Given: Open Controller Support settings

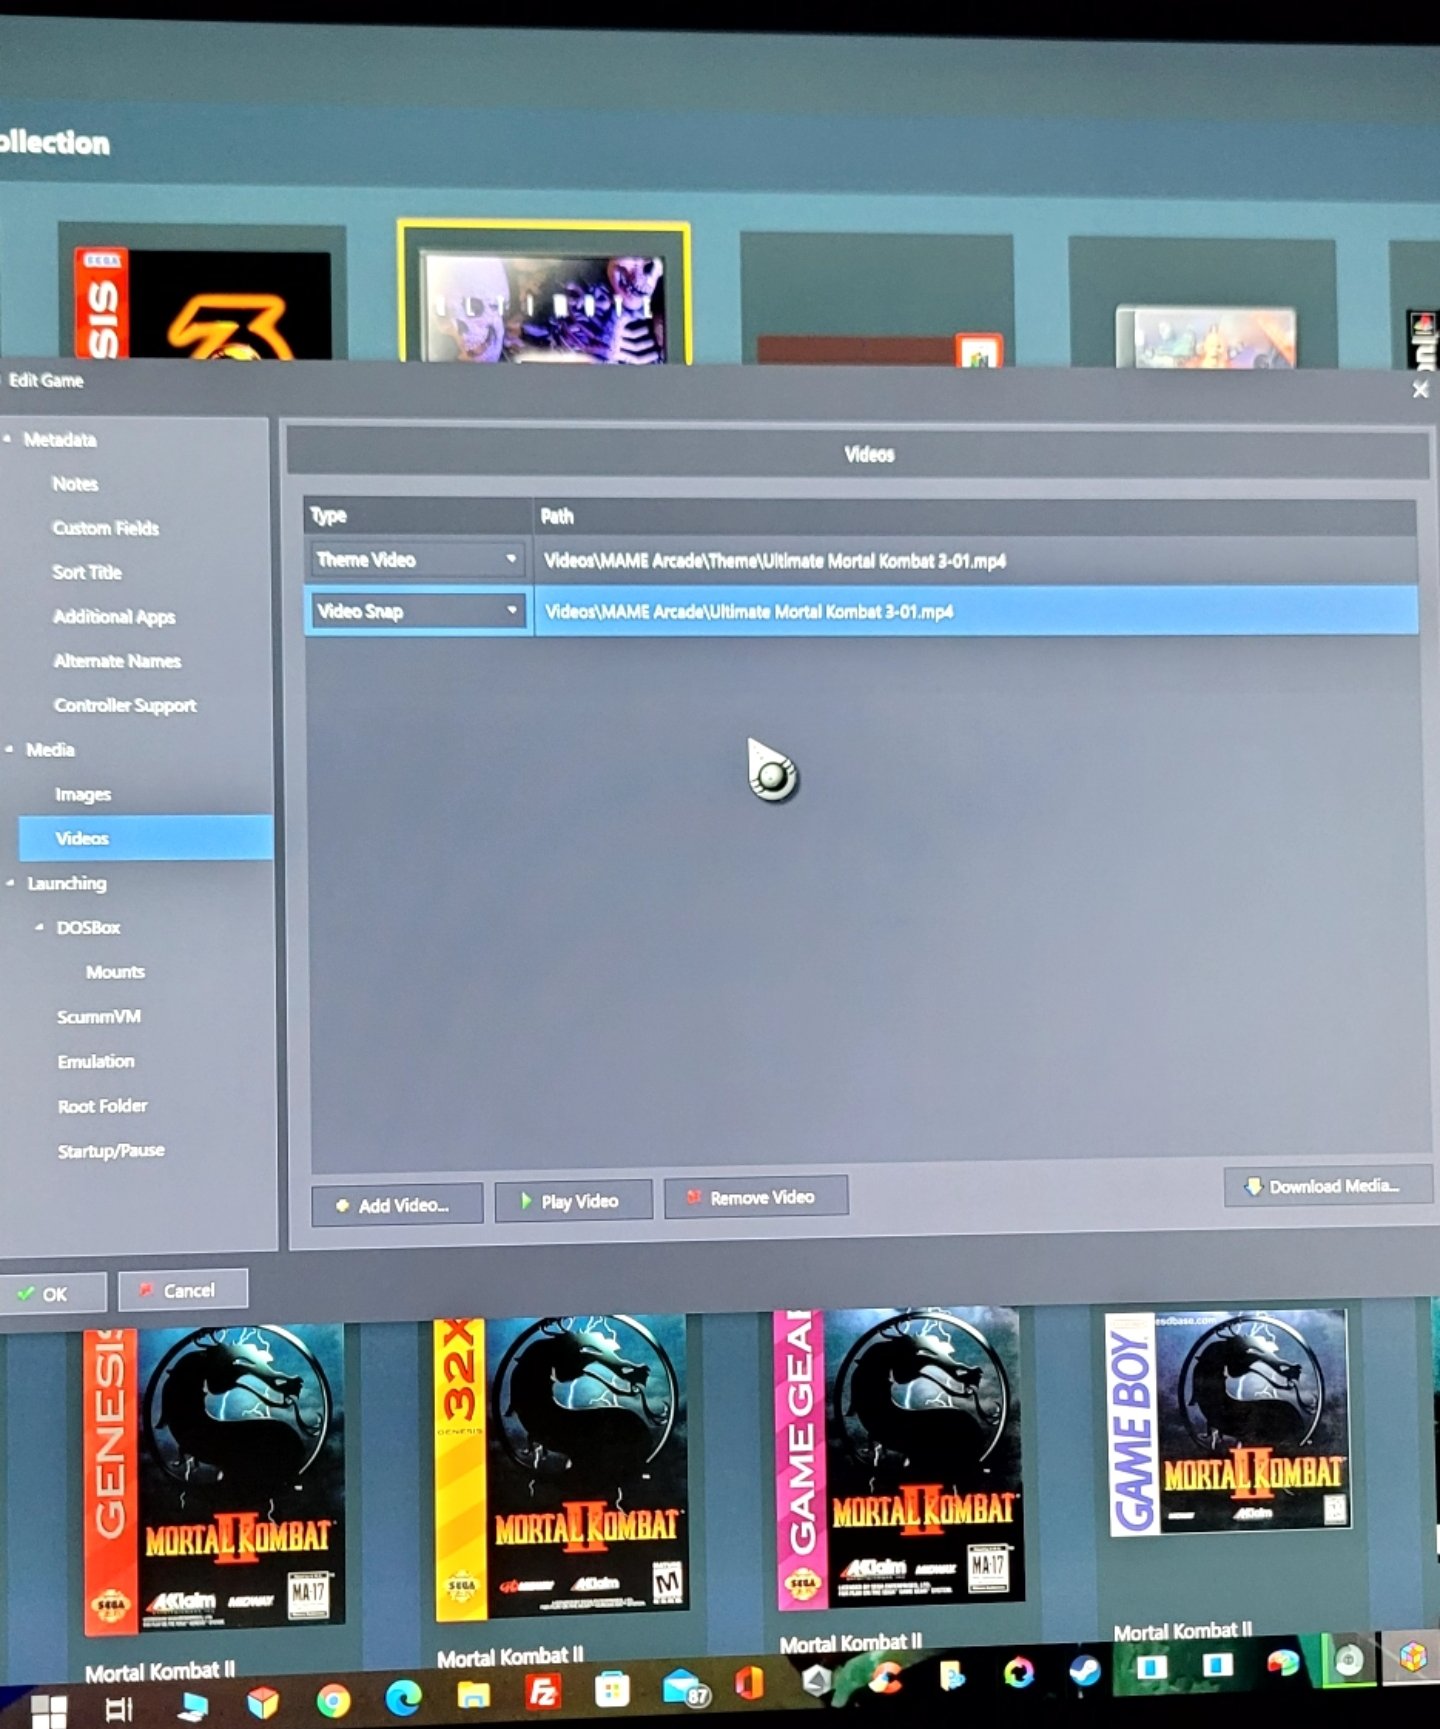Looking at the screenshot, I should coord(125,705).
